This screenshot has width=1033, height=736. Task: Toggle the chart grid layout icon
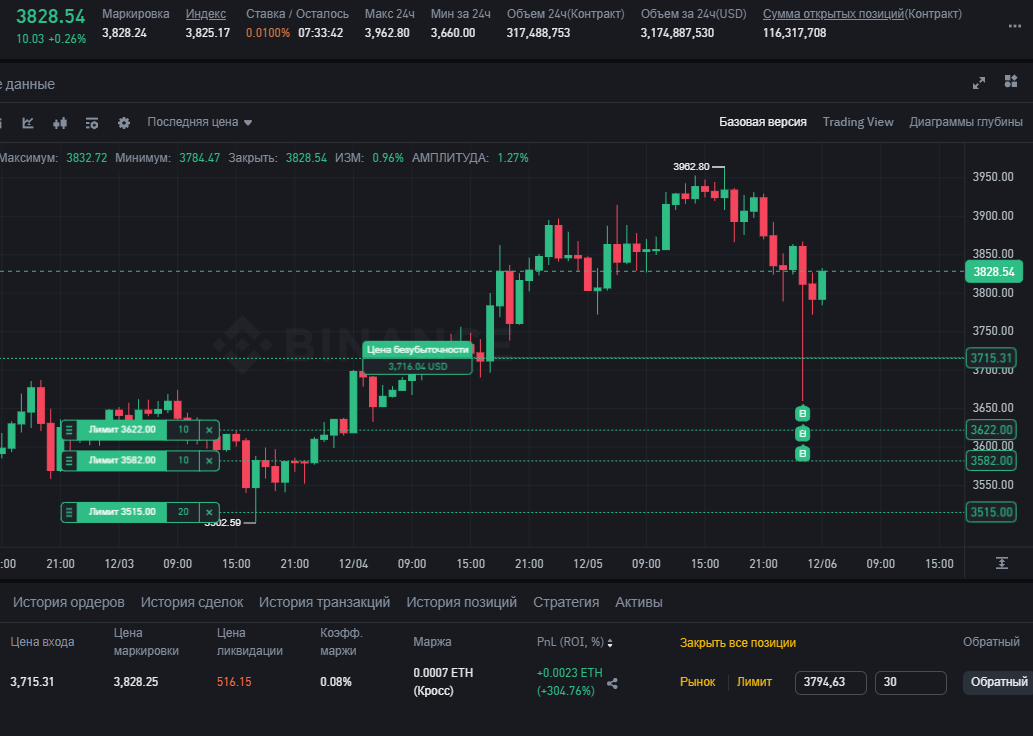click(x=1014, y=84)
